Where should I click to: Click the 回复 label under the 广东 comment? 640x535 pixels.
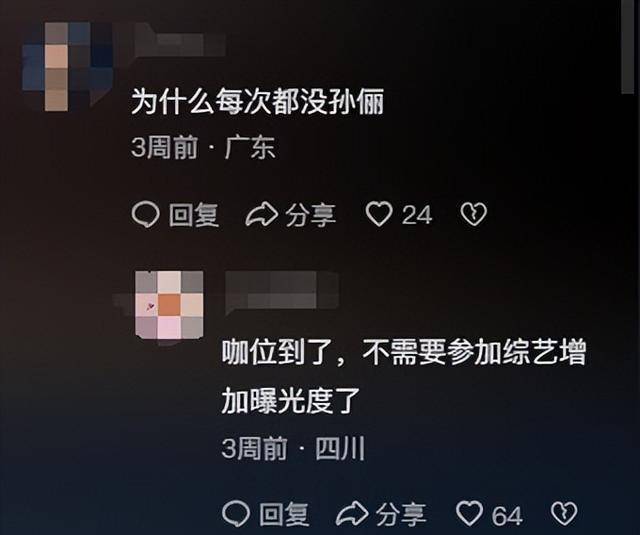pos(194,215)
